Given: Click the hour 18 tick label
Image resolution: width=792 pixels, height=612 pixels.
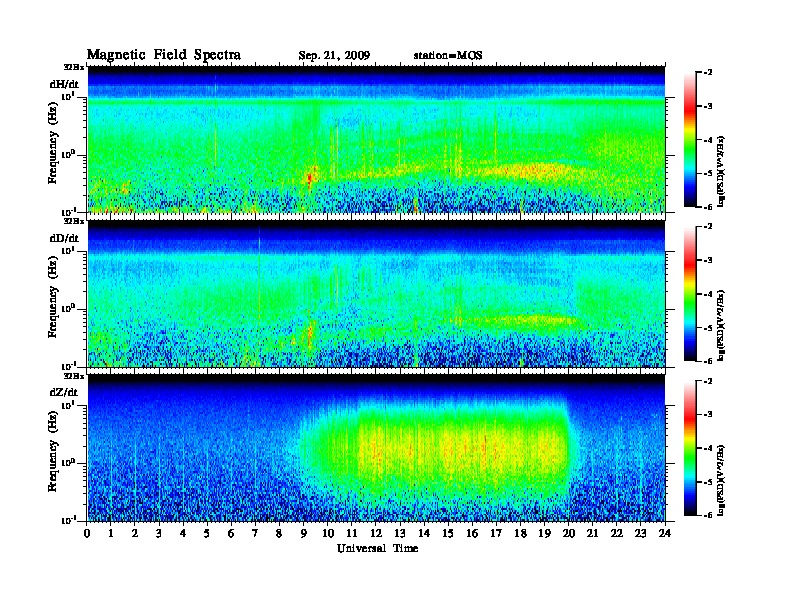Looking at the screenshot, I should point(520,534).
